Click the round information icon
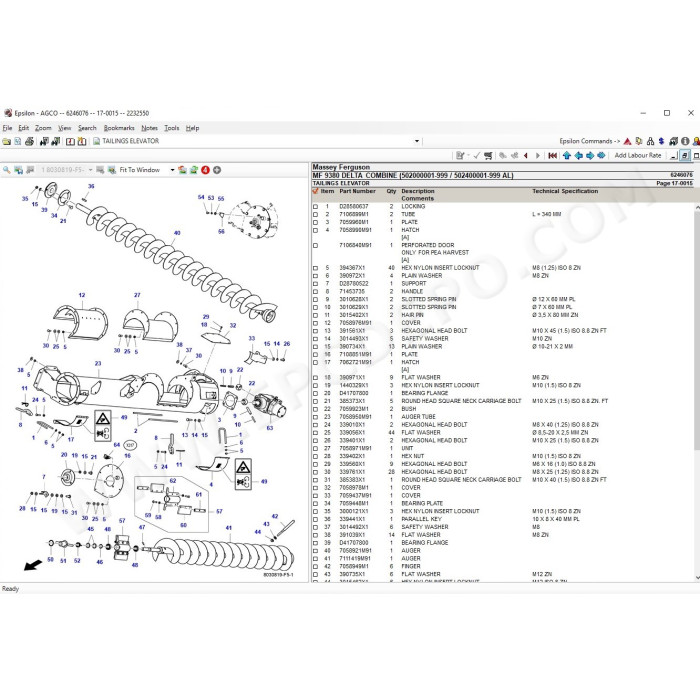Viewport: 700px width, 700px height. pos(685,142)
